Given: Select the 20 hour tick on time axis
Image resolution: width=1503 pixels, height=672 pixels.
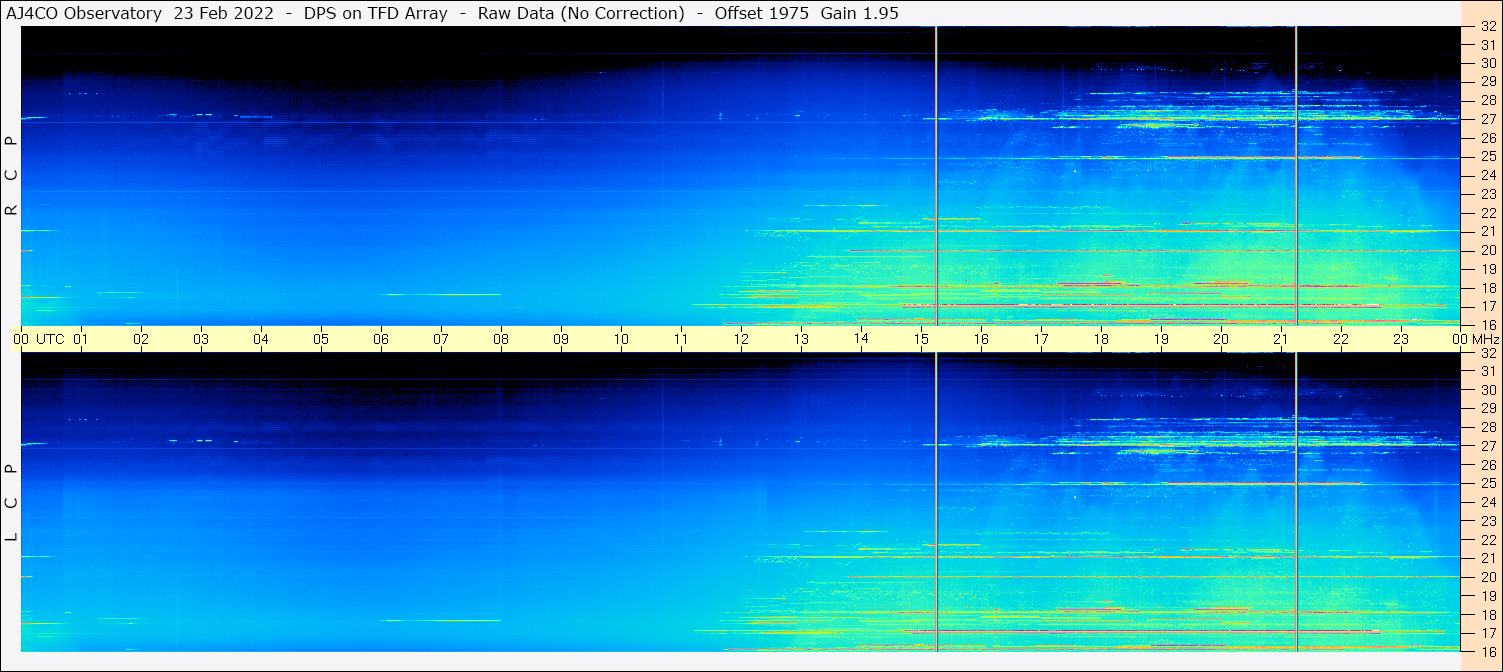Looking at the screenshot, I should click(x=1221, y=339).
